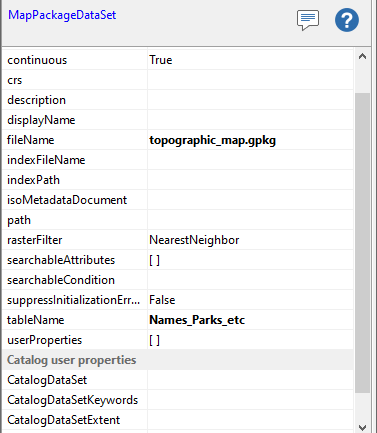Toggle suppressInitializationErr False value
The width and height of the screenshot is (377, 433).
point(250,300)
